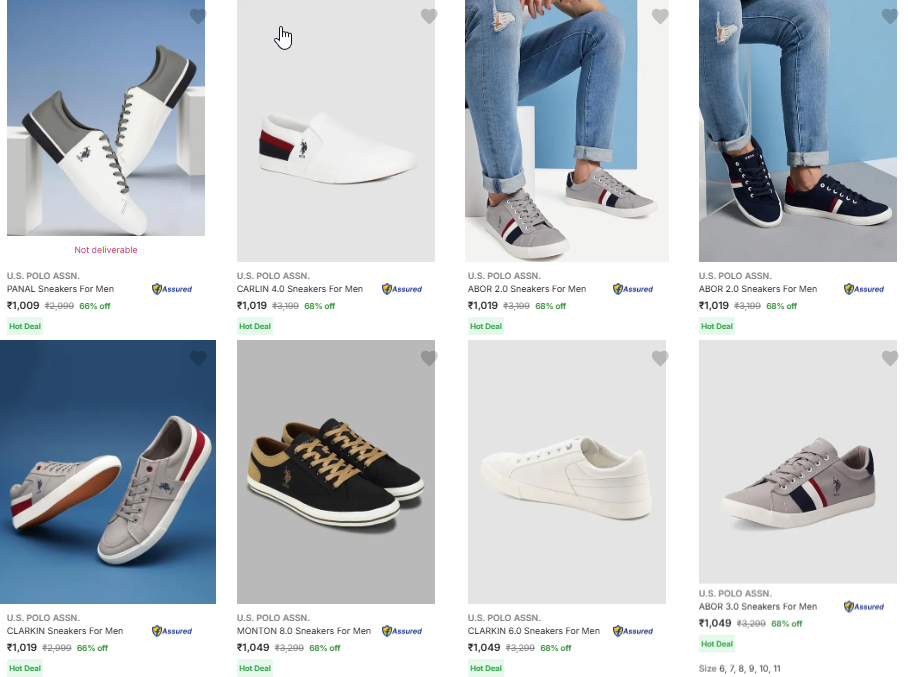View the white CLARKIN 6.0 sneaker photo
The width and height of the screenshot is (908, 677).
point(566,472)
